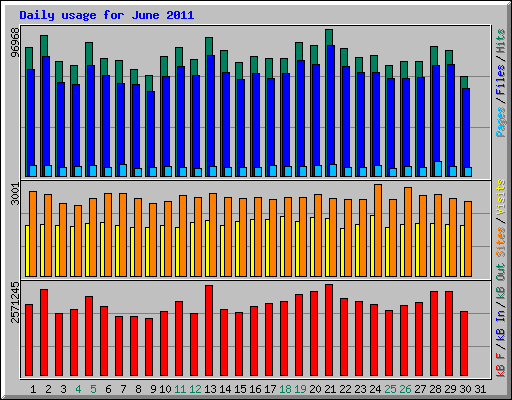Click the cyan pages bar for day 28

pyautogui.click(x=438, y=169)
